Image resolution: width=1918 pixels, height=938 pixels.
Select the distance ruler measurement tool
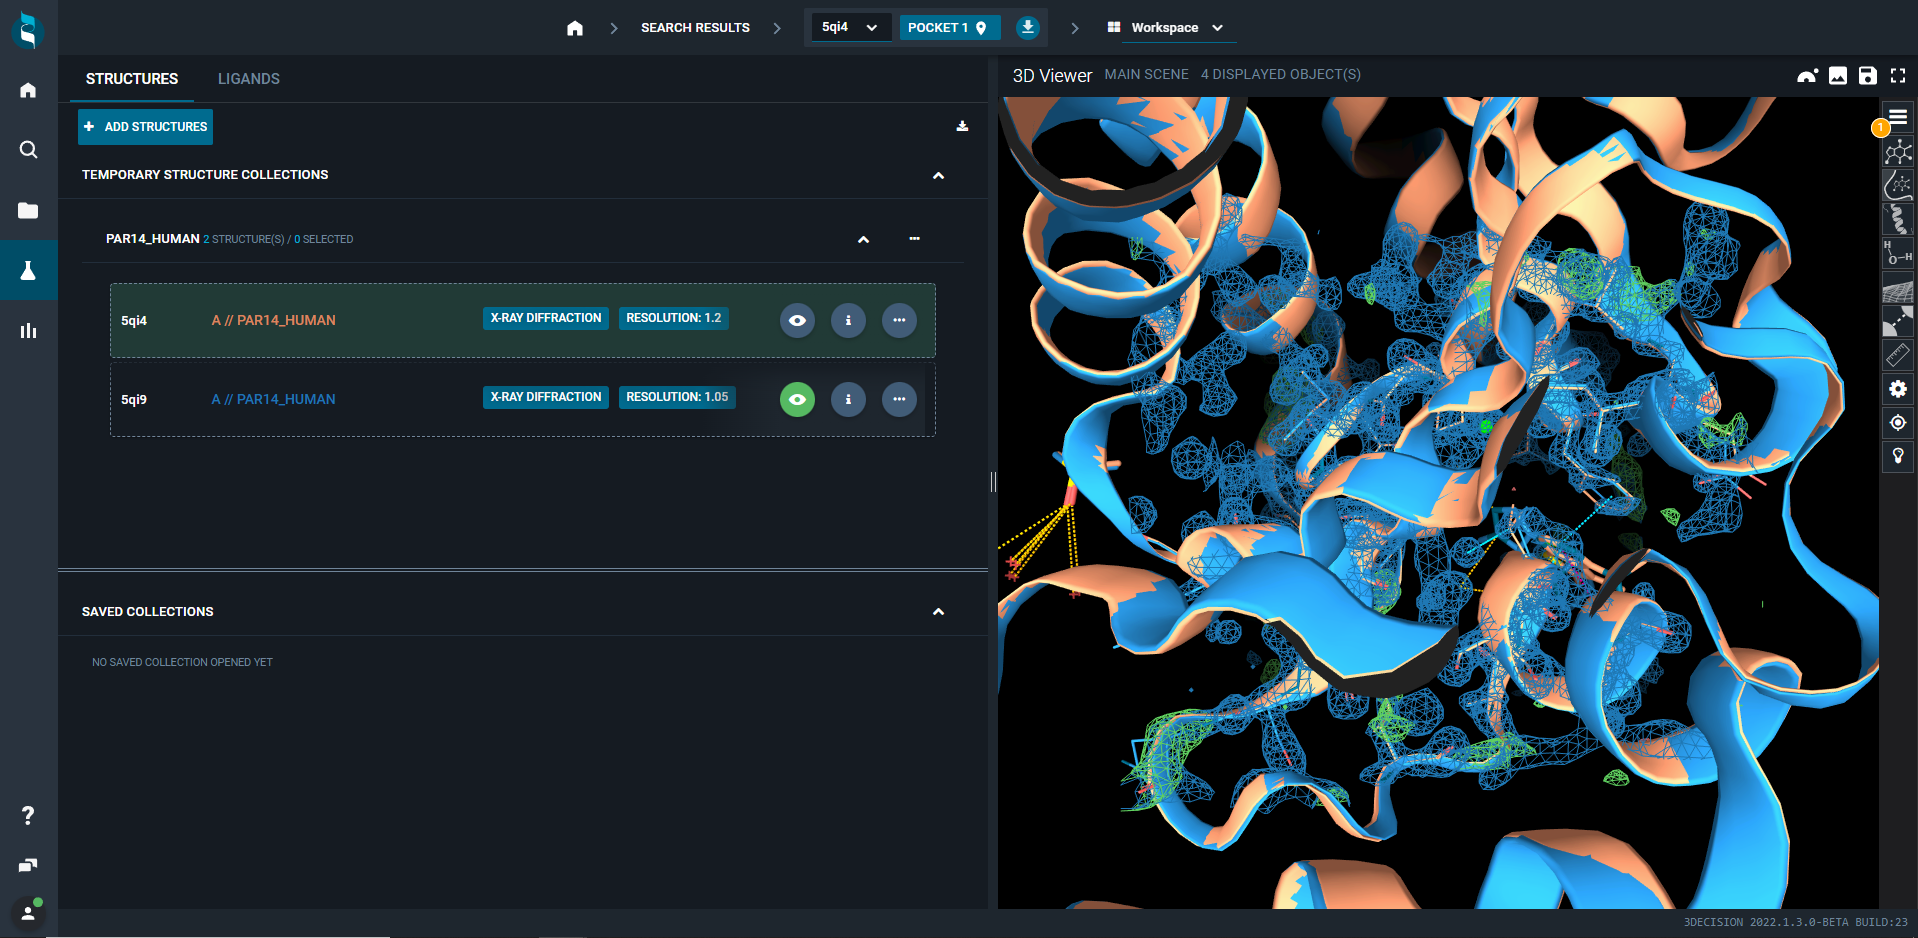[1898, 355]
